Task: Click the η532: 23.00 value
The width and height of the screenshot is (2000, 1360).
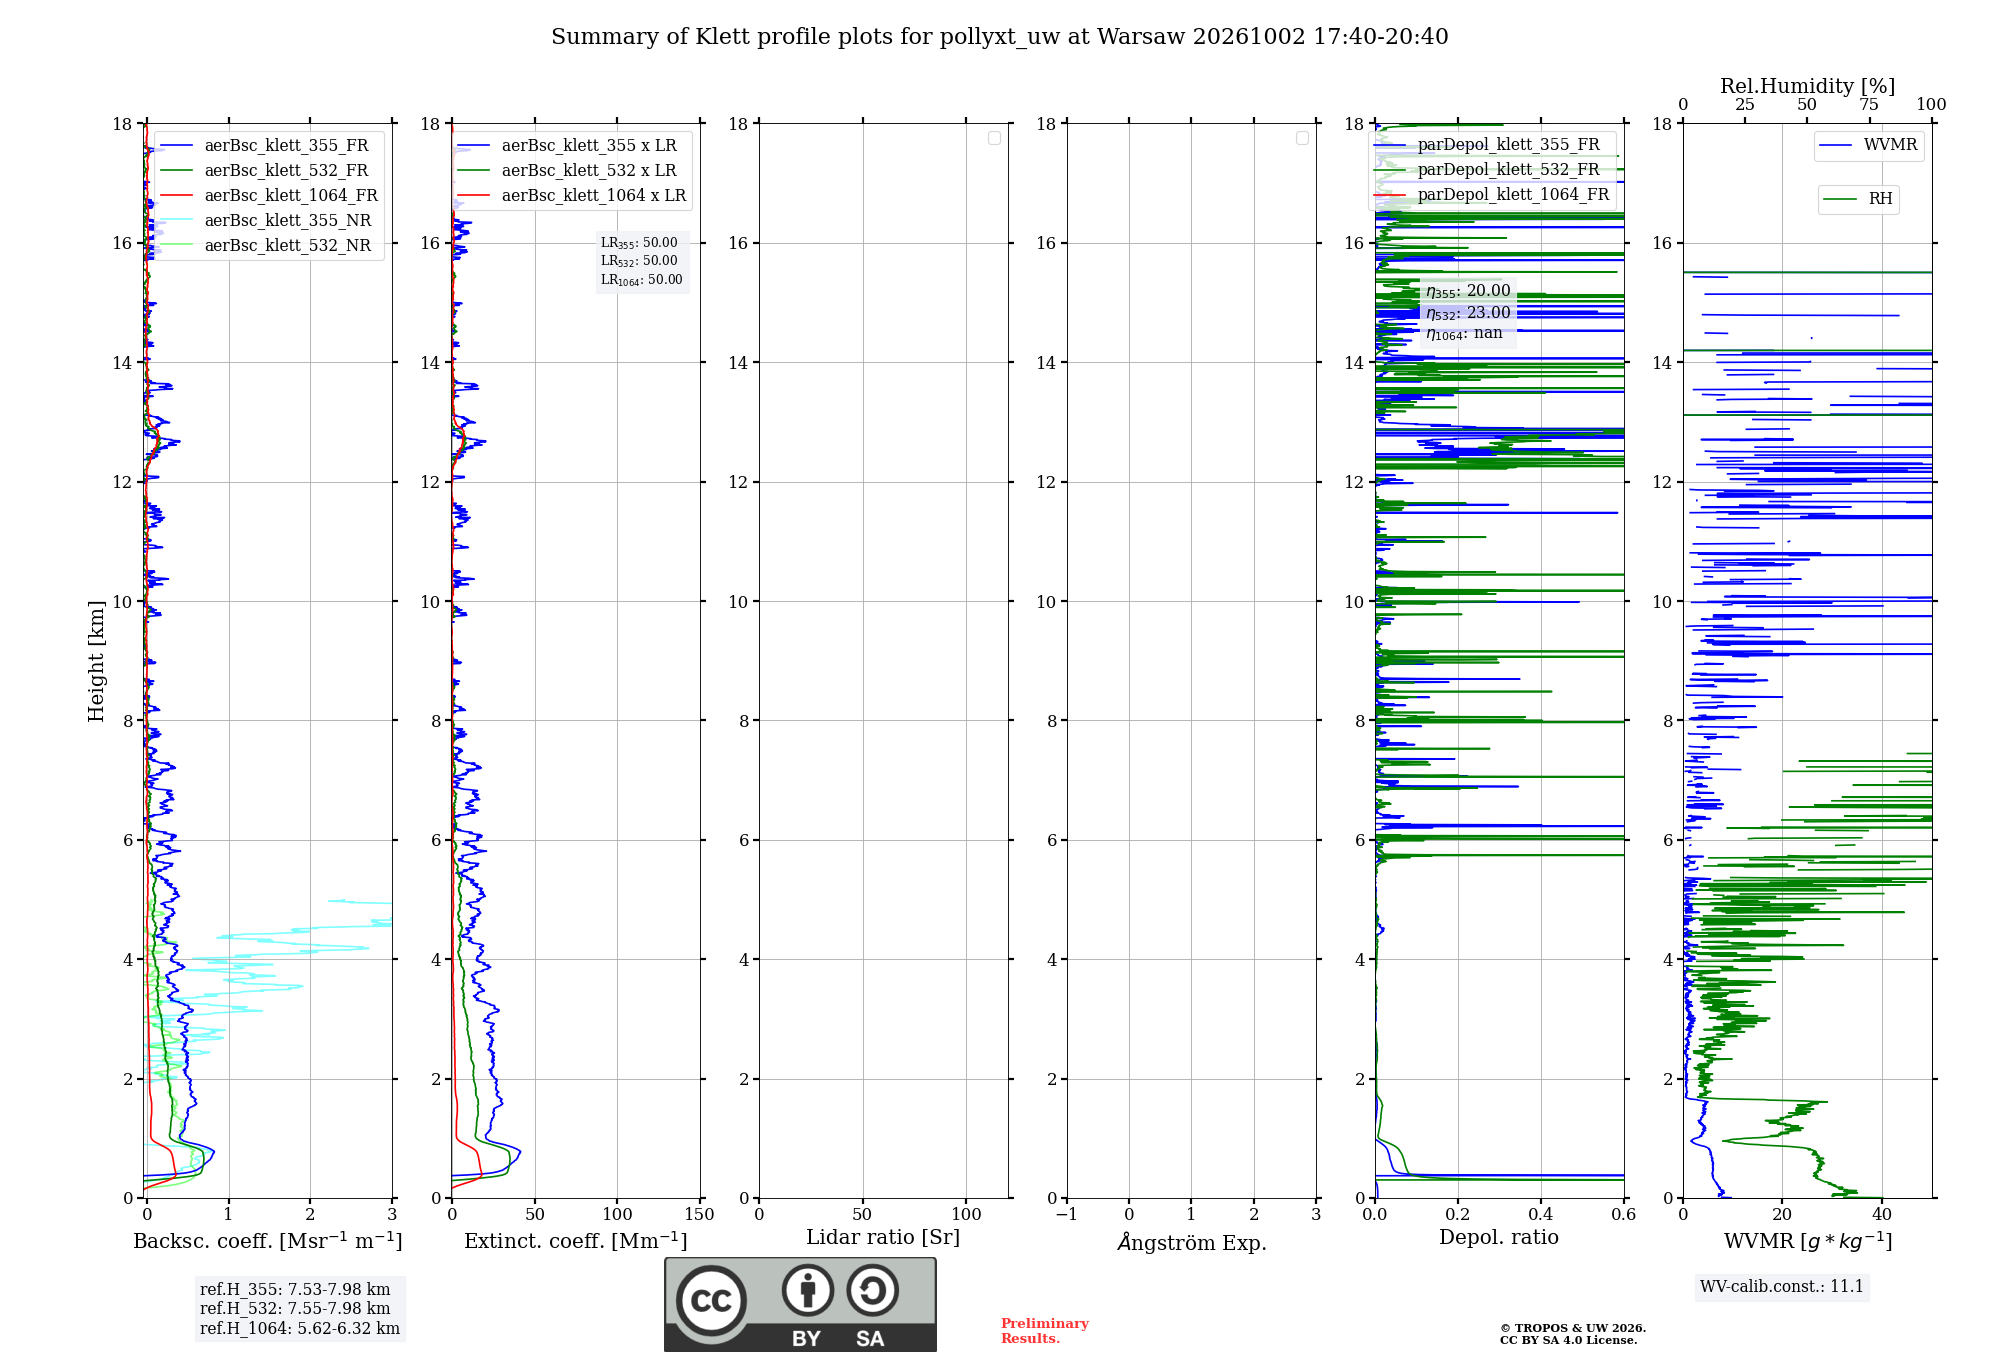Action: (x=1468, y=313)
